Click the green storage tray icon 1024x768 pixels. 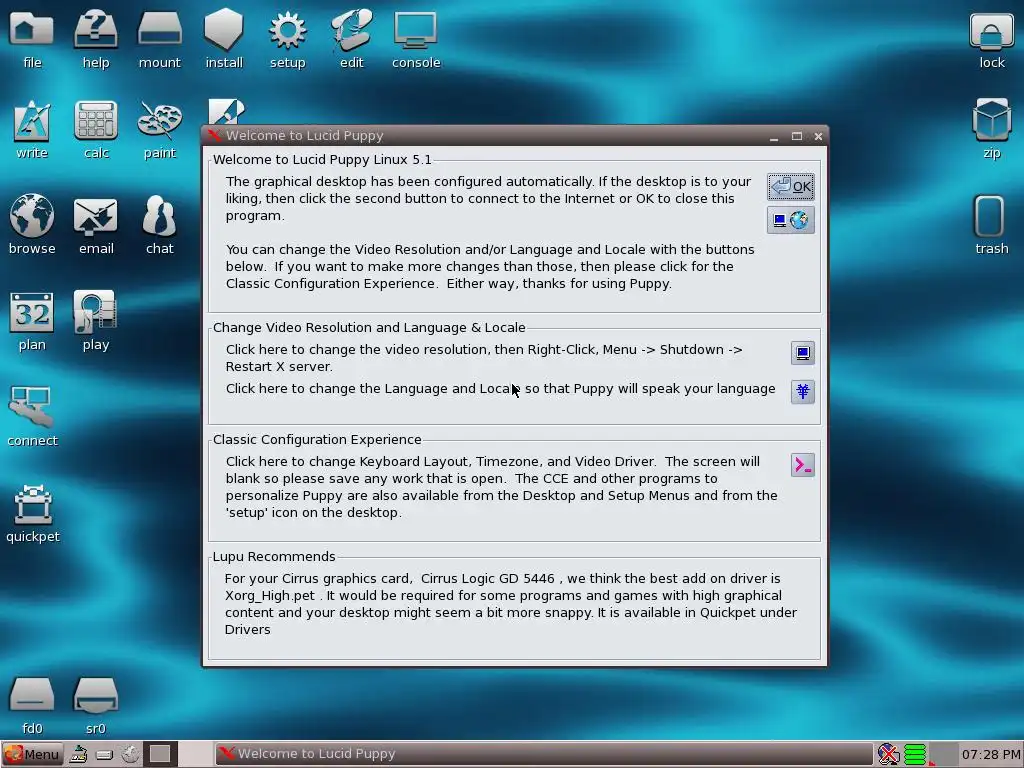[x=914, y=754]
